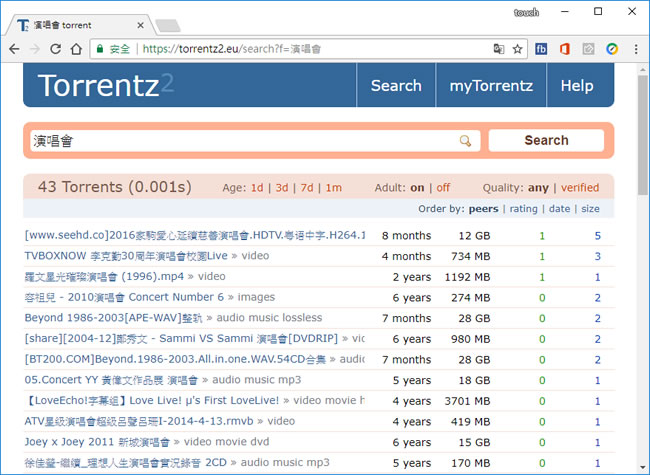The height and width of the screenshot is (475, 650).
Task: Sort results by size
Action: pyautogui.click(x=590, y=209)
